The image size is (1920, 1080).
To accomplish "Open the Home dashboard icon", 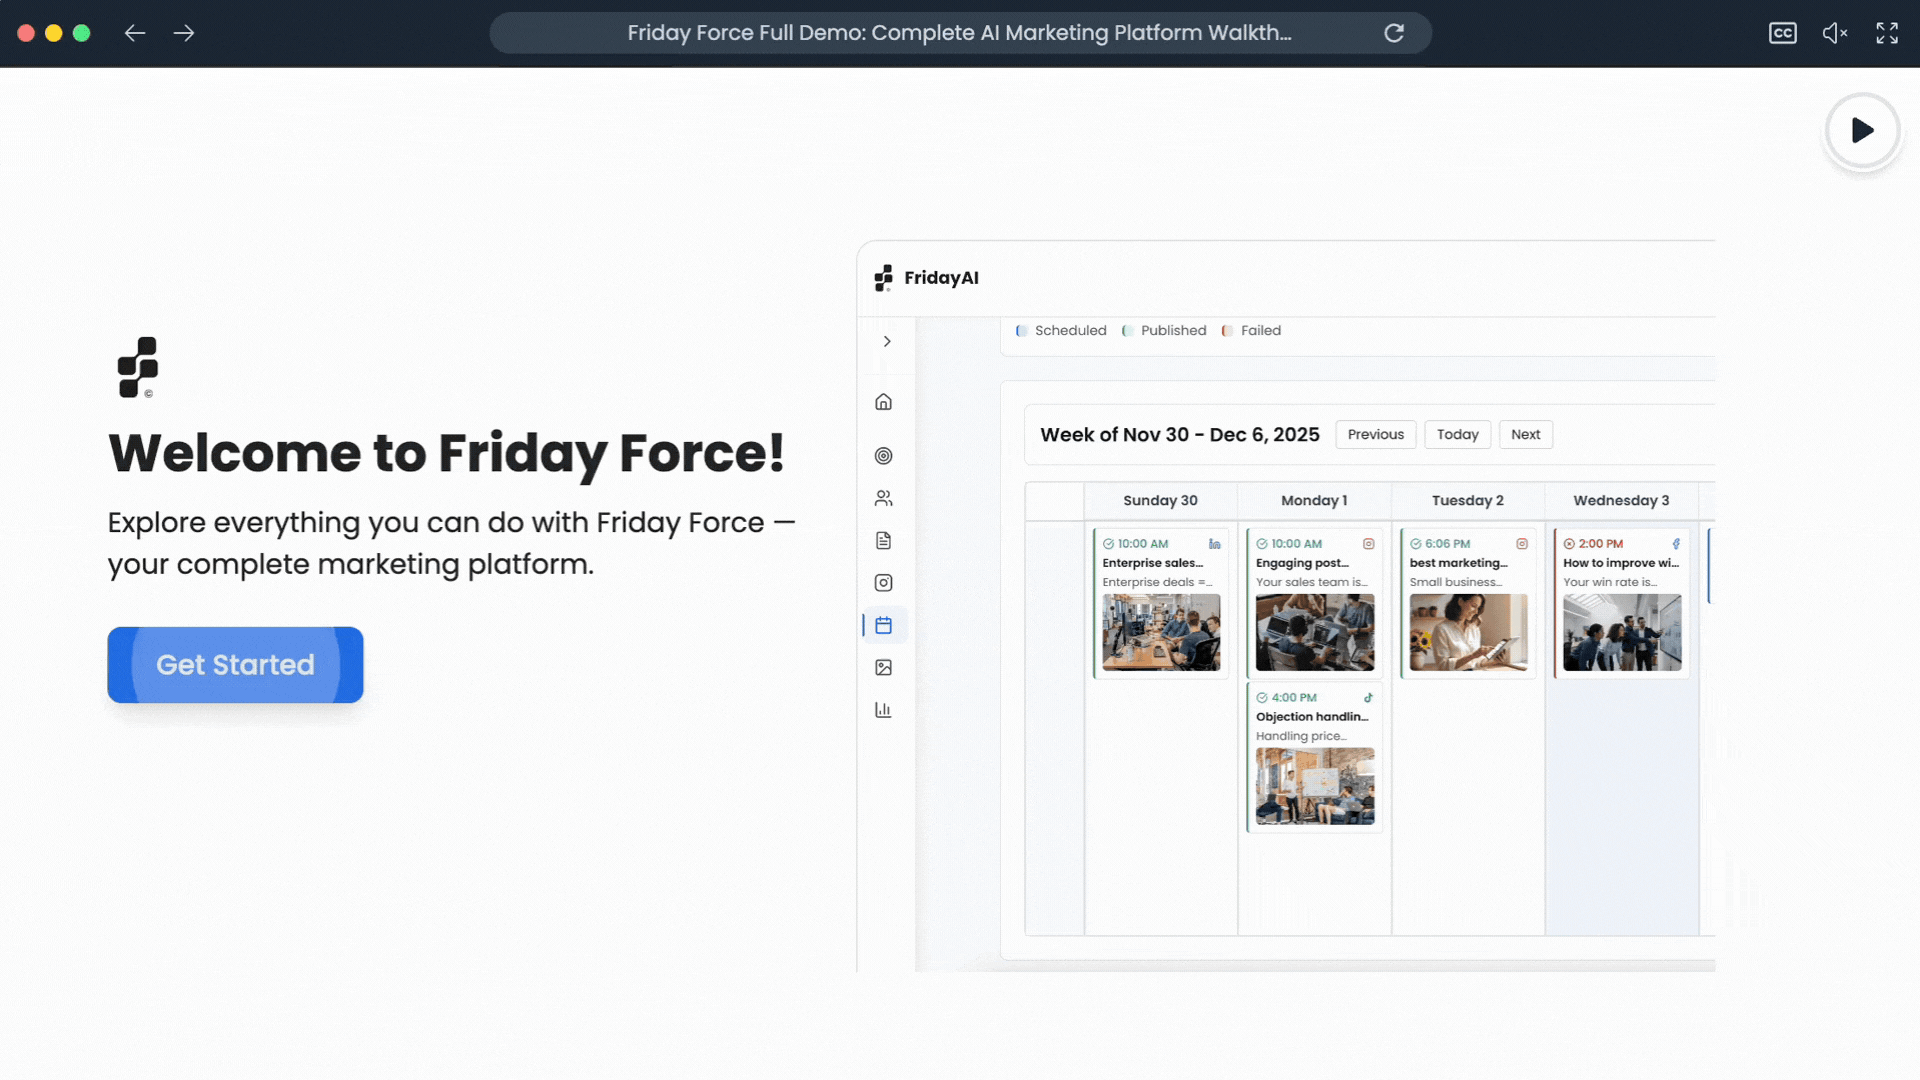I will [x=884, y=401].
